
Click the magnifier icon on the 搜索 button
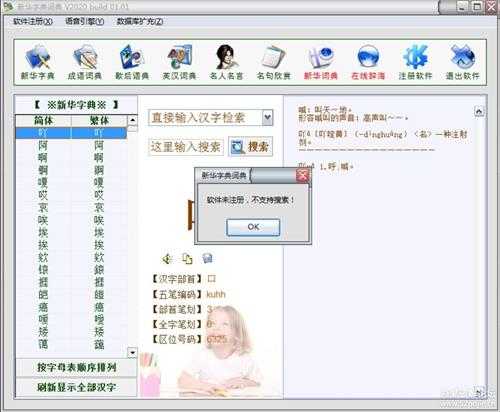[237, 147]
